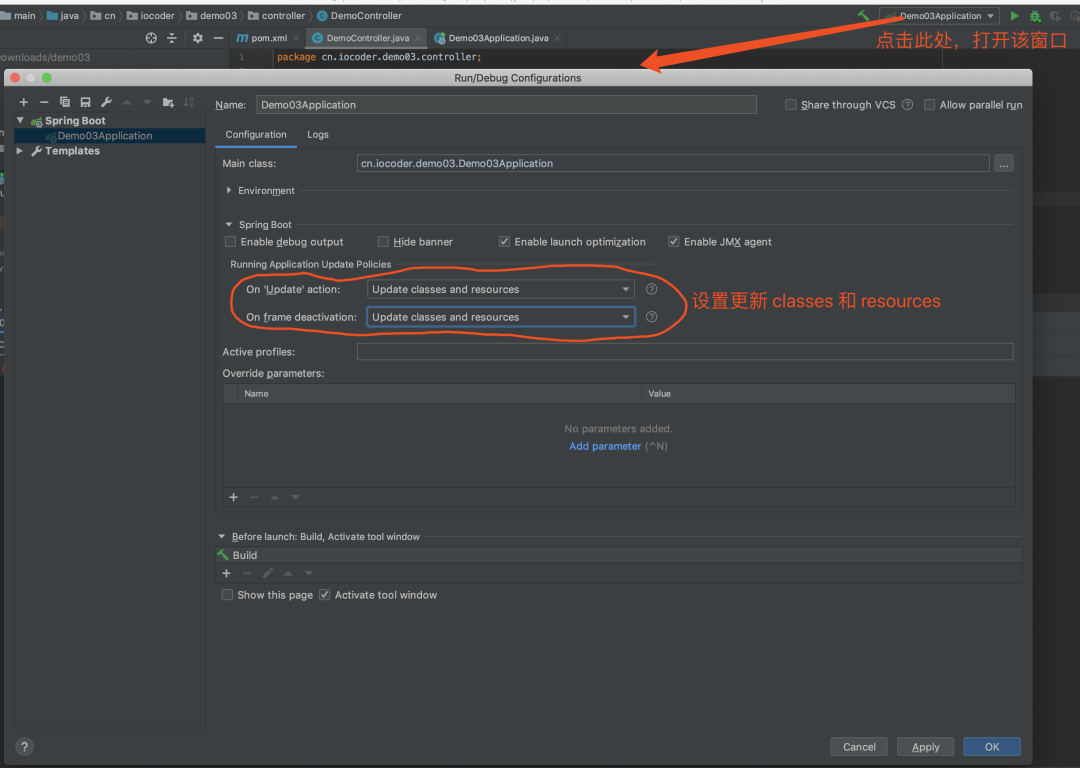Disable Enable launch optimization

click(504, 242)
